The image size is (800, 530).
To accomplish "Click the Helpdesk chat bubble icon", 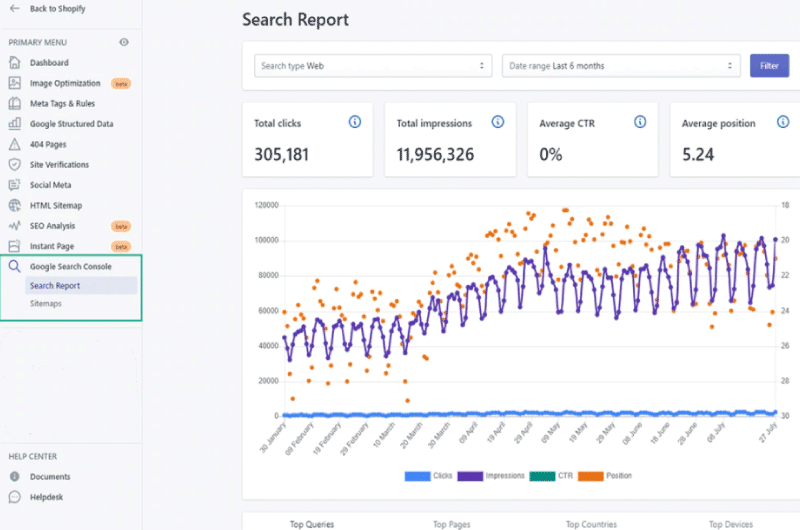I will [x=15, y=497].
